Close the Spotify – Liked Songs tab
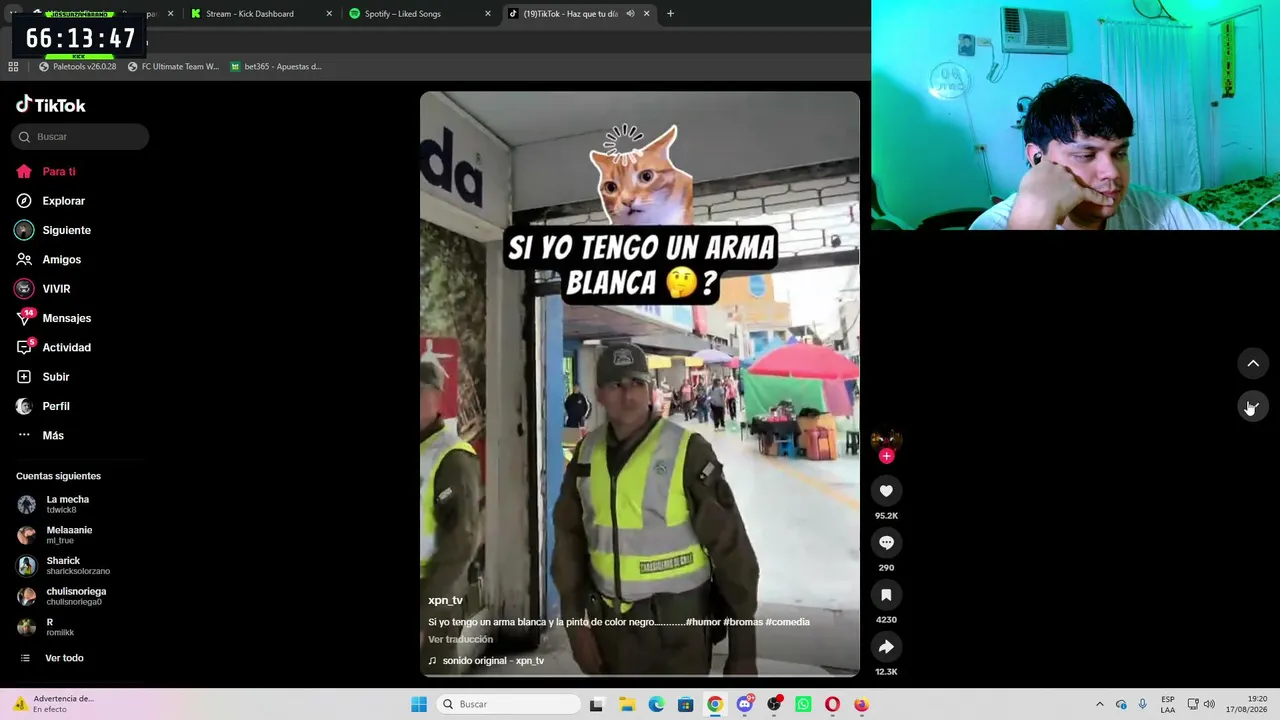The image size is (1280, 720). click(488, 14)
